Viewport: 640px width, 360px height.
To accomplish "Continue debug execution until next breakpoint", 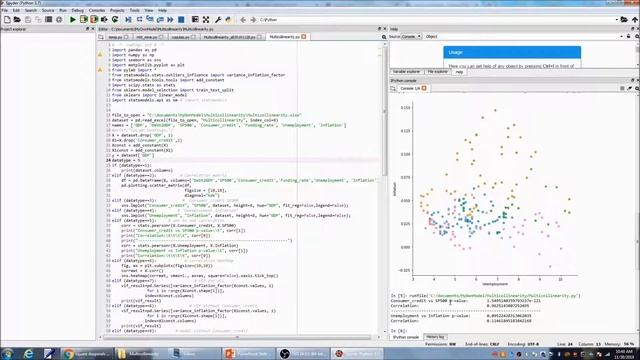I will point(170,20).
